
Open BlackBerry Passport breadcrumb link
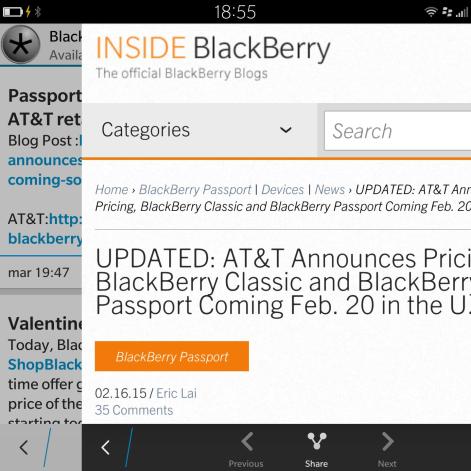[x=195, y=189]
